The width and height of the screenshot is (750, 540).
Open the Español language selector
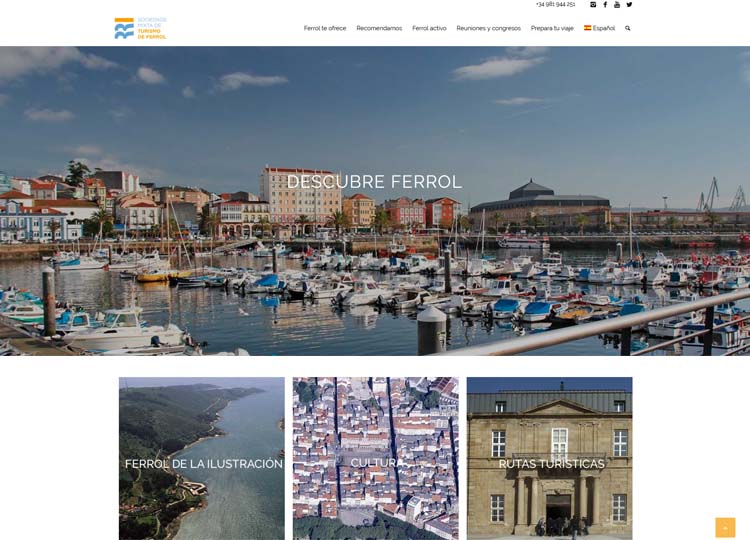coord(599,28)
